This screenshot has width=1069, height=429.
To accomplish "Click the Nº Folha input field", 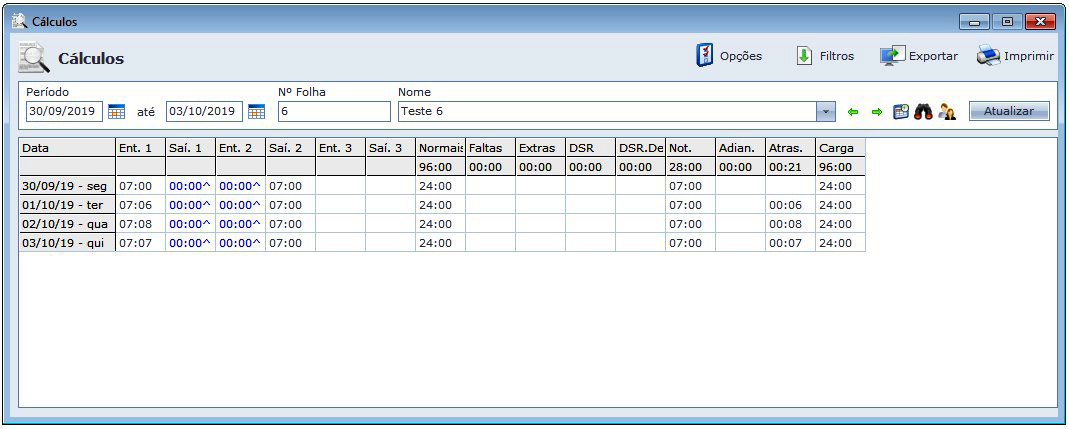I will (334, 111).
